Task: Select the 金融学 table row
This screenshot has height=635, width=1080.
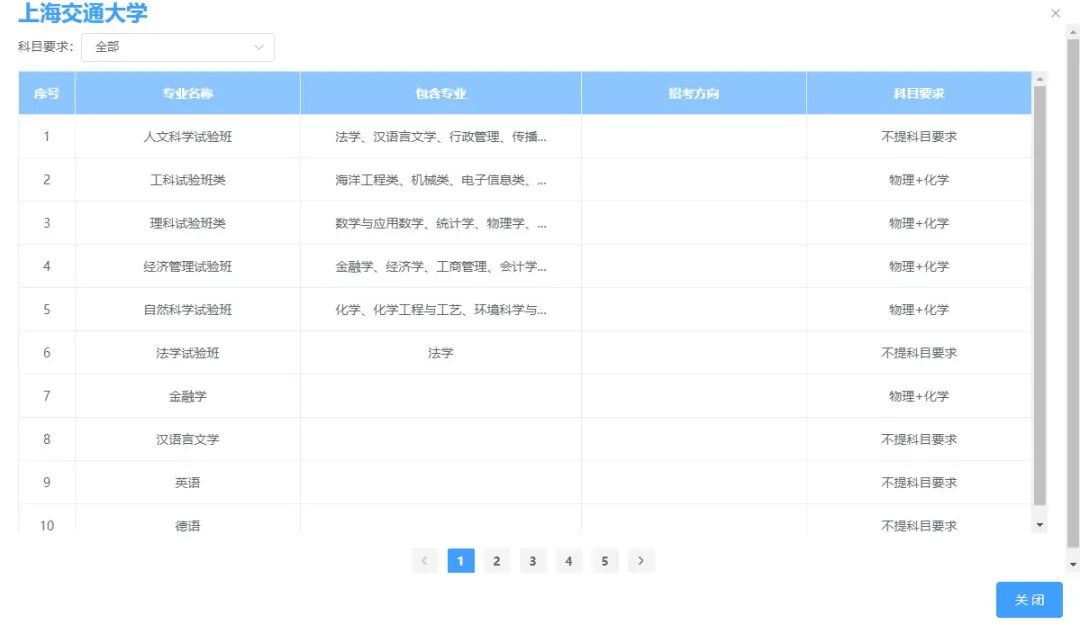Action: click(x=186, y=395)
